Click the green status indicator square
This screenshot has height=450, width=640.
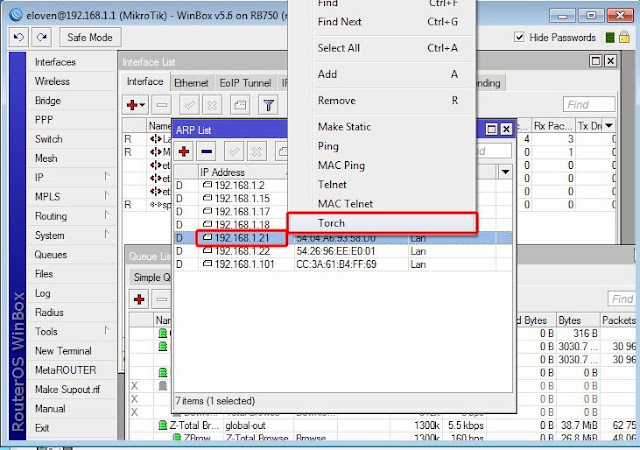[x=610, y=38]
